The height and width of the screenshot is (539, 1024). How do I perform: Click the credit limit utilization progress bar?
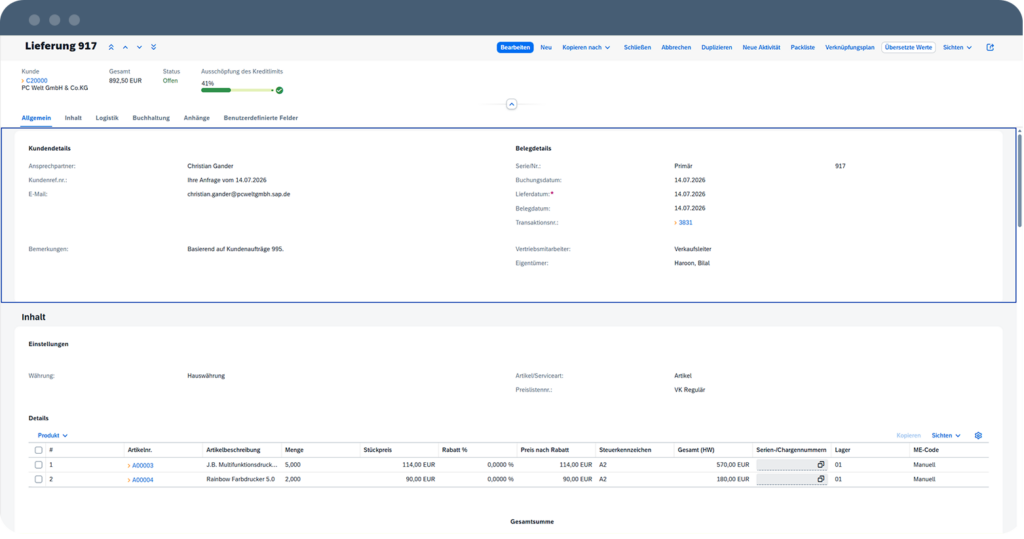coord(237,90)
